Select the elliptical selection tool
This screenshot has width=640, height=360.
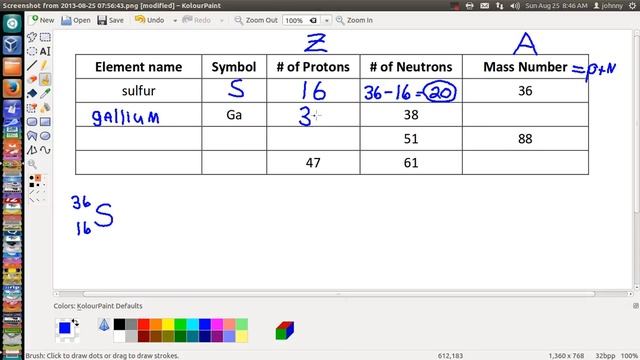(32, 51)
